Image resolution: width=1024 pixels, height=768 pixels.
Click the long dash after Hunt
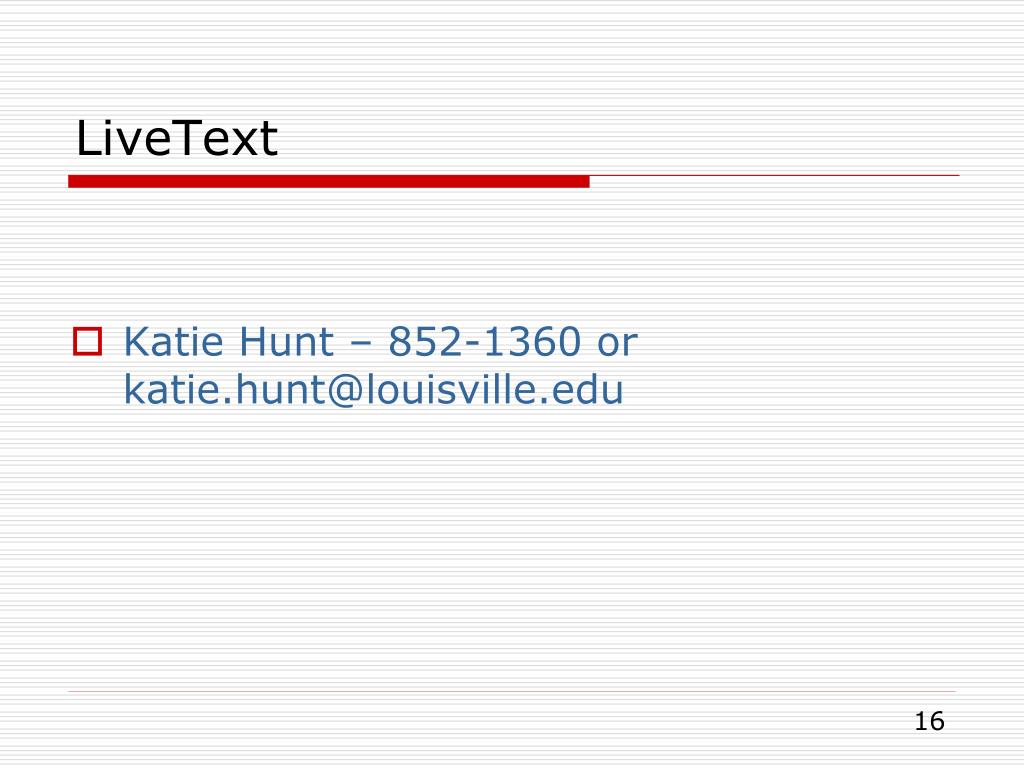[361, 344]
